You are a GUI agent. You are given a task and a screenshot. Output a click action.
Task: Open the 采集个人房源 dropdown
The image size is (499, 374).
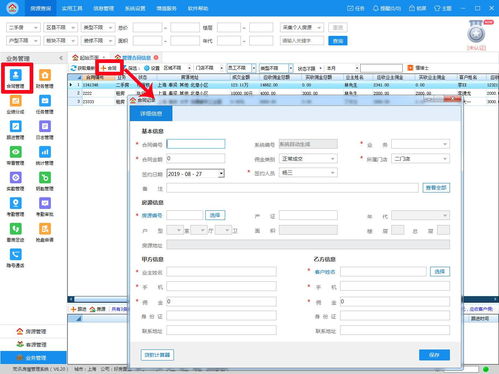point(302,27)
